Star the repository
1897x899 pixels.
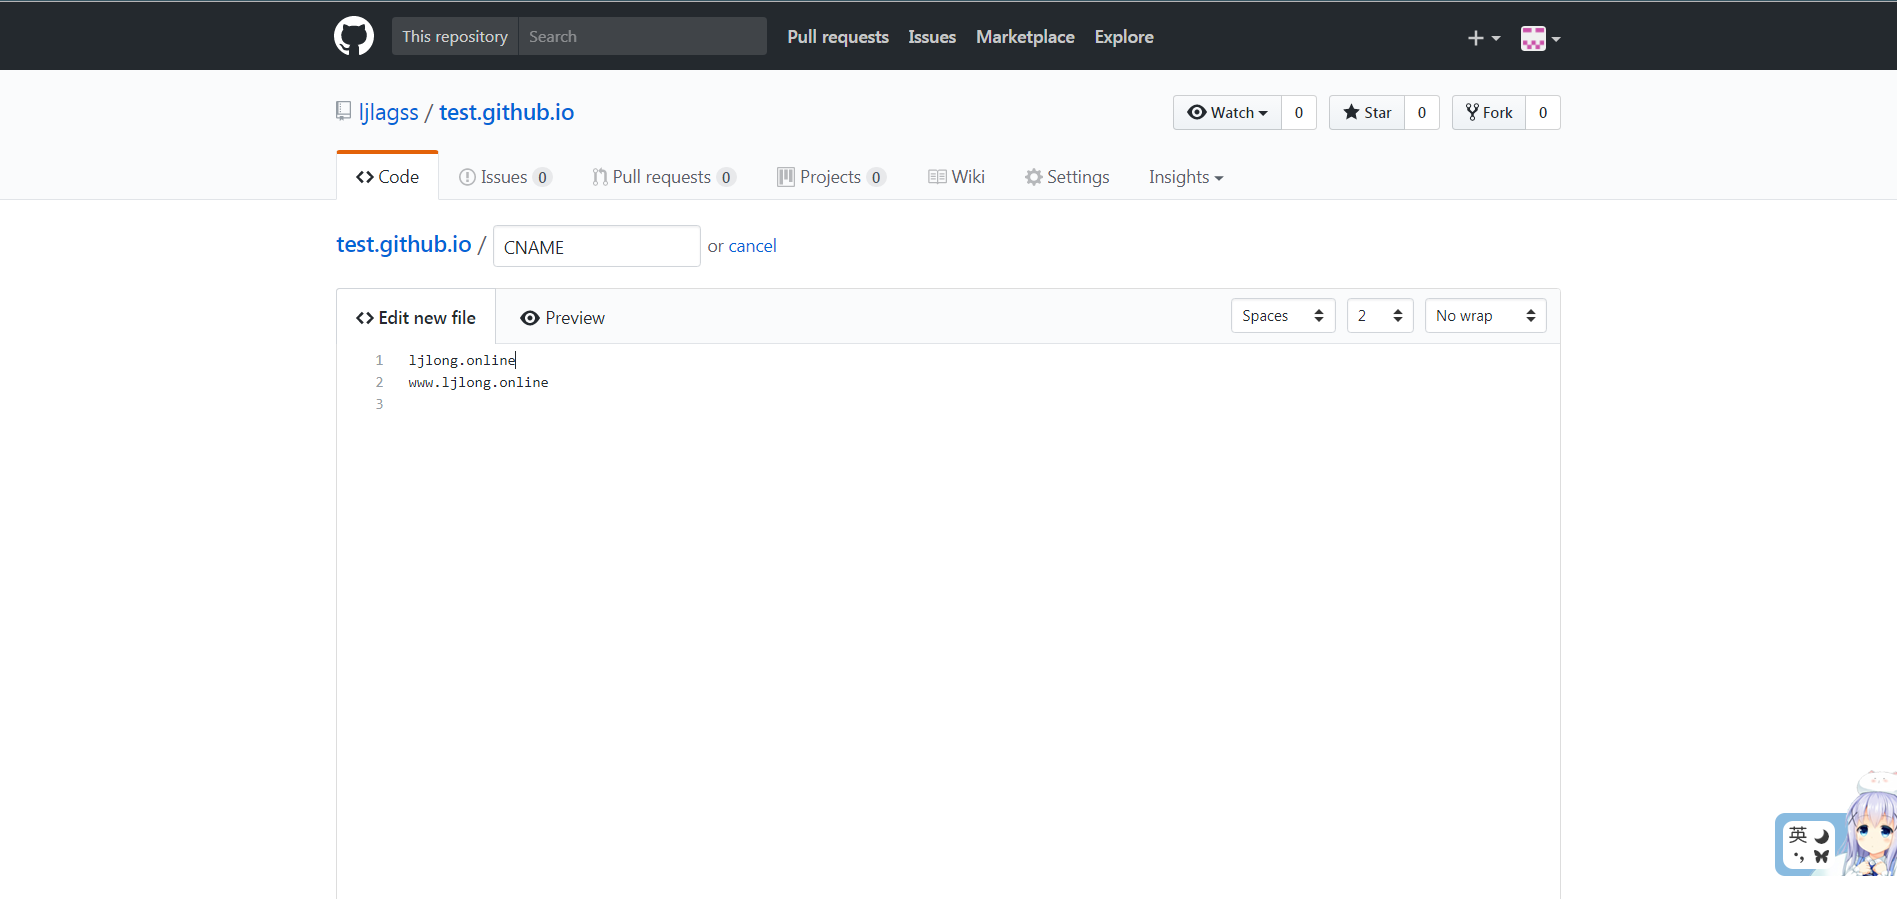(x=1367, y=112)
